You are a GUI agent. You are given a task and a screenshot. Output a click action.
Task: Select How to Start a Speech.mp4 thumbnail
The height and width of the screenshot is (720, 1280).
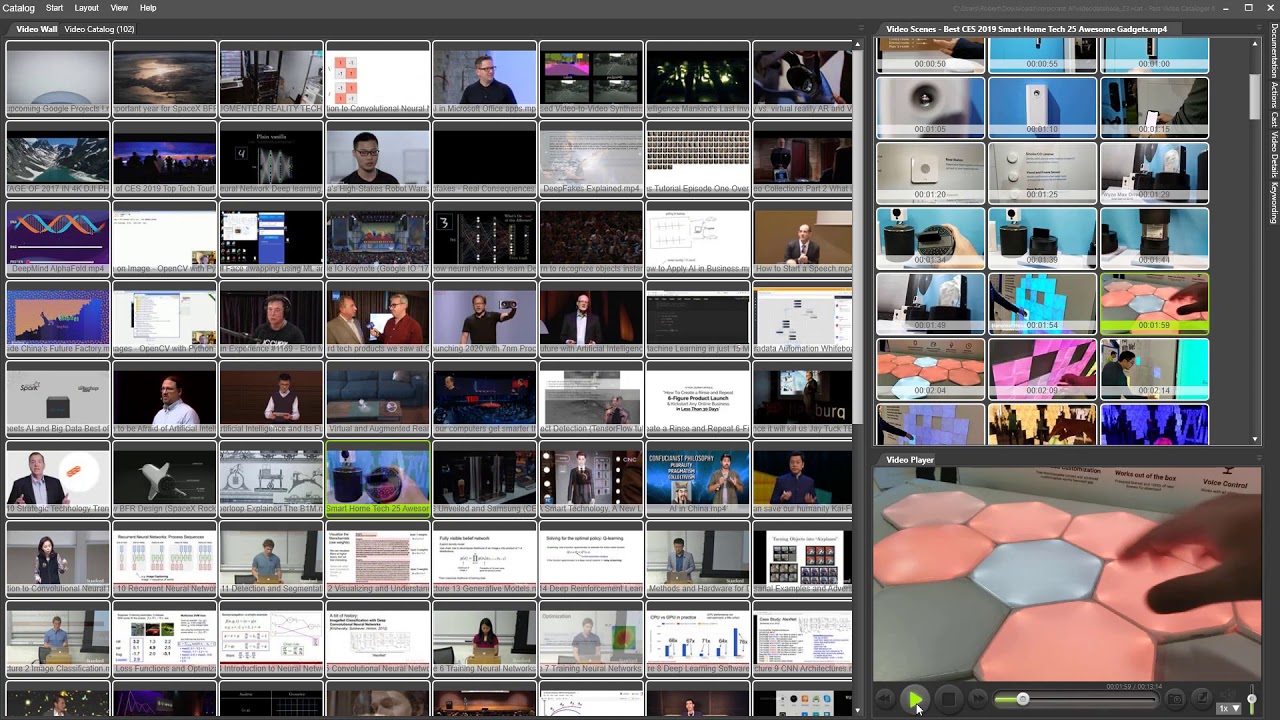click(x=802, y=240)
